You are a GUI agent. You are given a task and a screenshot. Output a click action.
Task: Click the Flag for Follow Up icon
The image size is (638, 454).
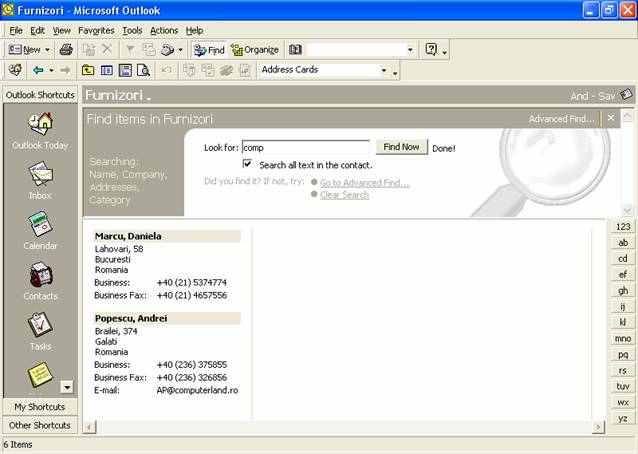(x=130, y=50)
